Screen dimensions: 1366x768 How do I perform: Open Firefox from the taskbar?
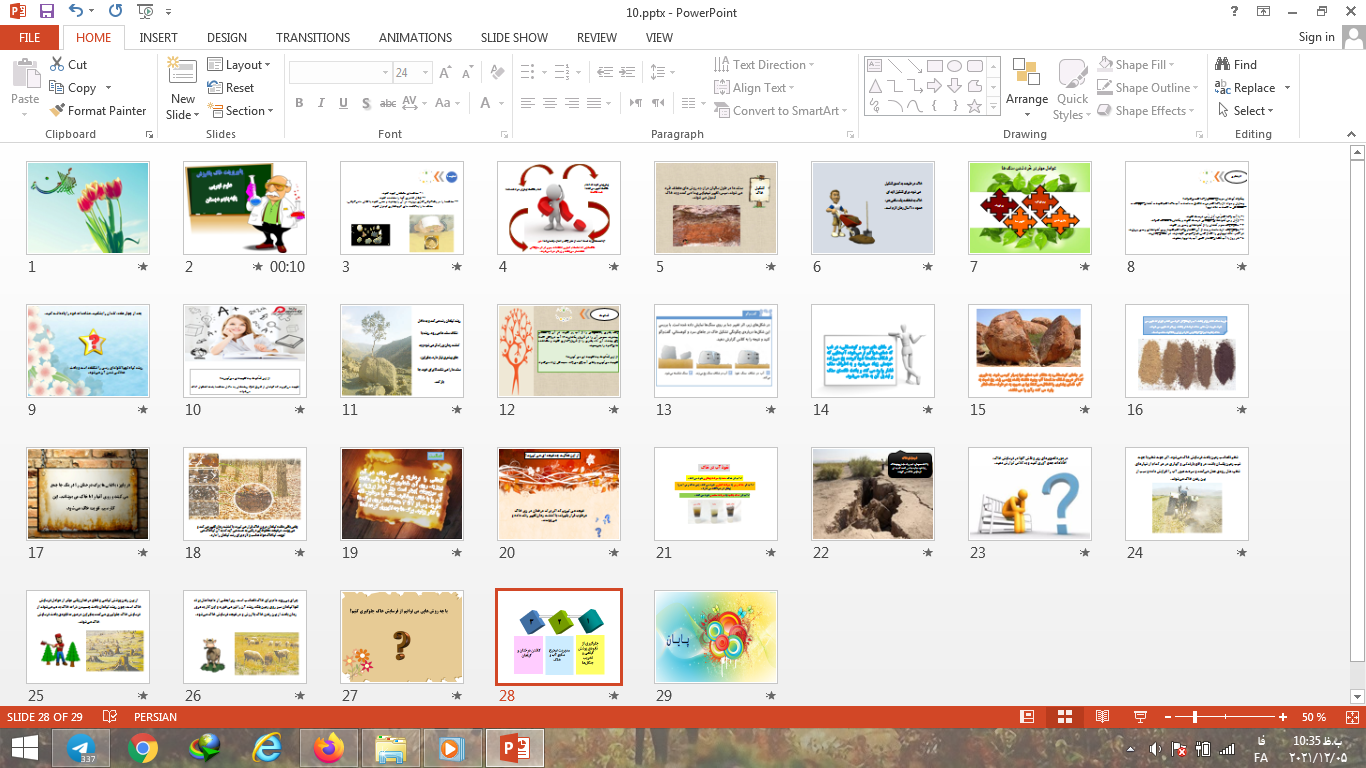pyautogui.click(x=327, y=748)
